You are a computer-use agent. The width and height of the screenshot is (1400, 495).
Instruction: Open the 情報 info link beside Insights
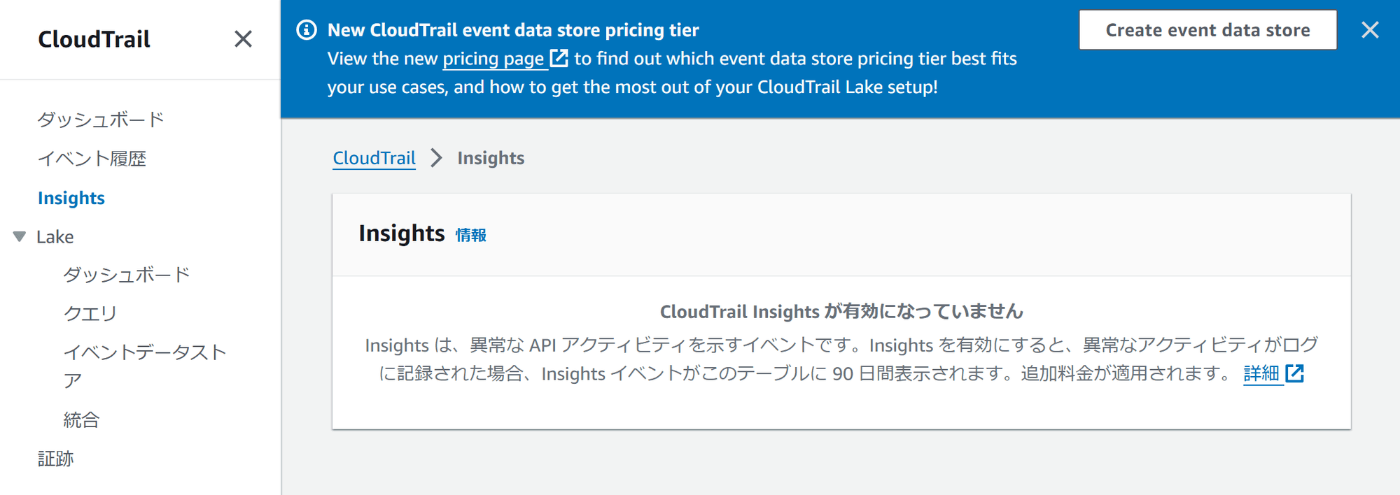pos(471,235)
